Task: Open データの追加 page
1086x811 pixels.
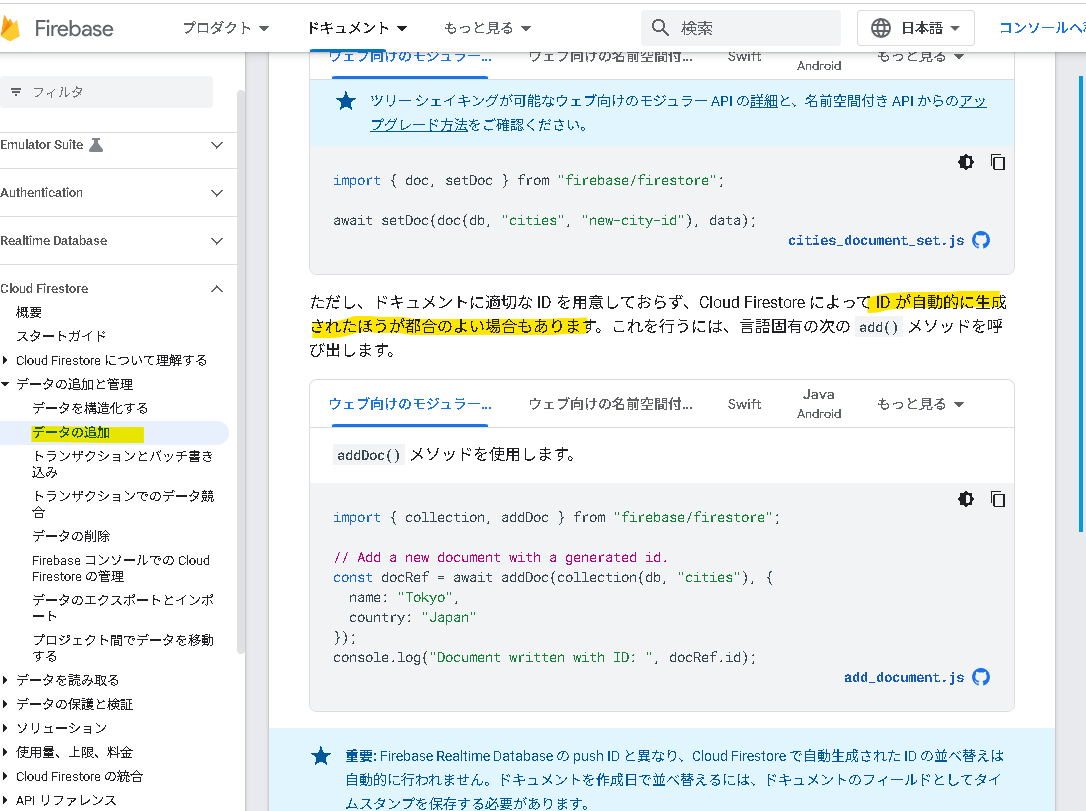Action: [x=71, y=433]
